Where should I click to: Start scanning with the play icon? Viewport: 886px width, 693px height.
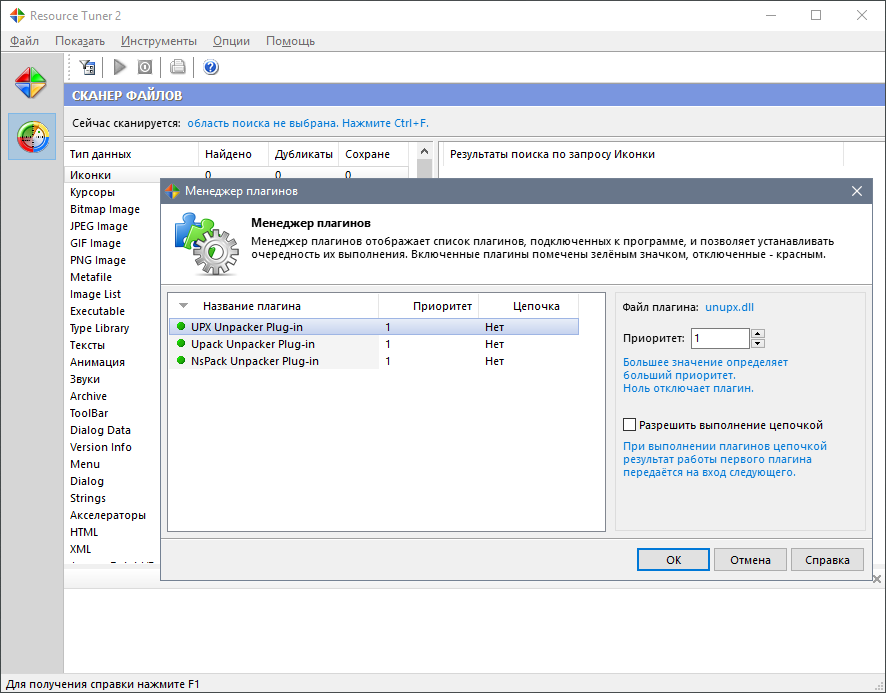120,67
